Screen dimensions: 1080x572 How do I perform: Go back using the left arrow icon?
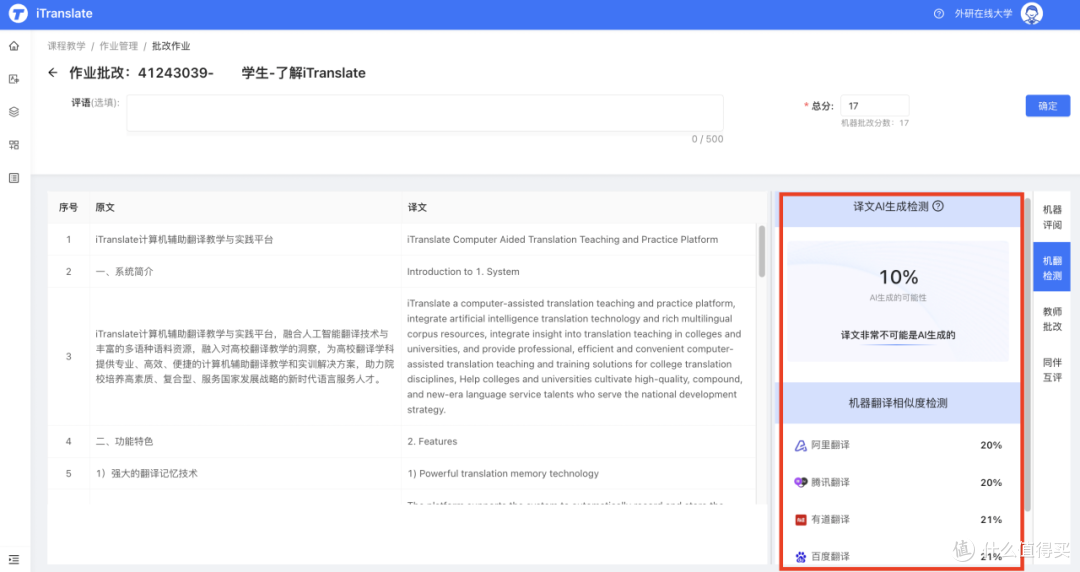(53, 72)
